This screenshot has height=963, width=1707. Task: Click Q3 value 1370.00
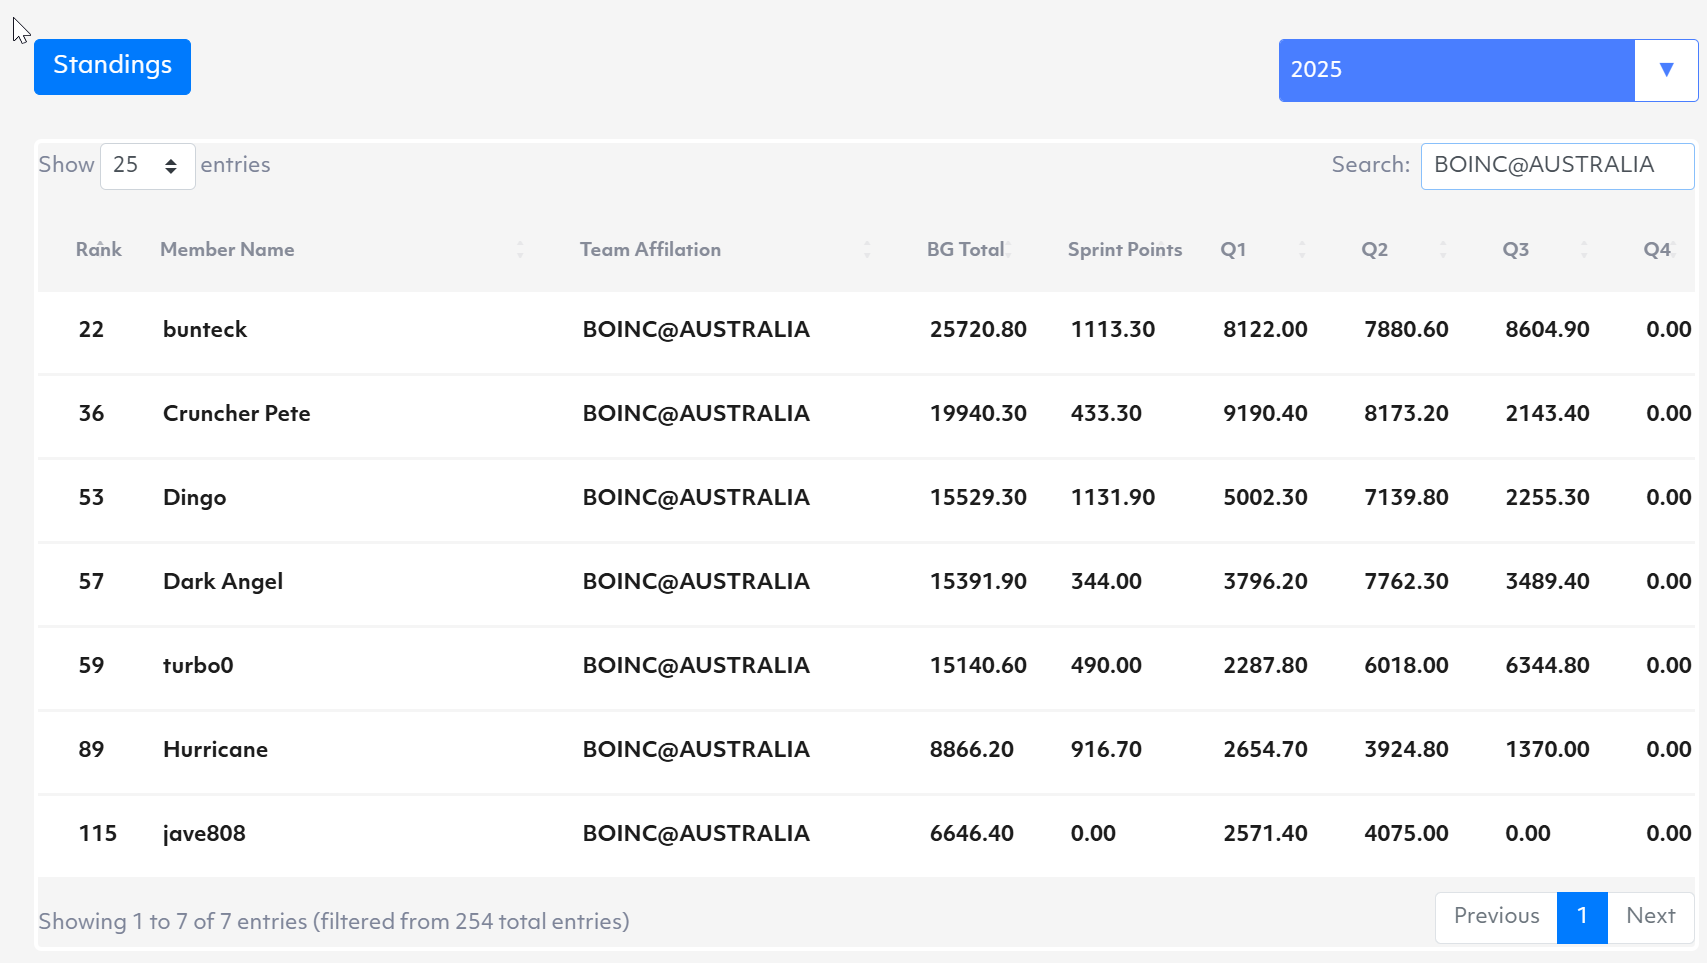tap(1547, 750)
